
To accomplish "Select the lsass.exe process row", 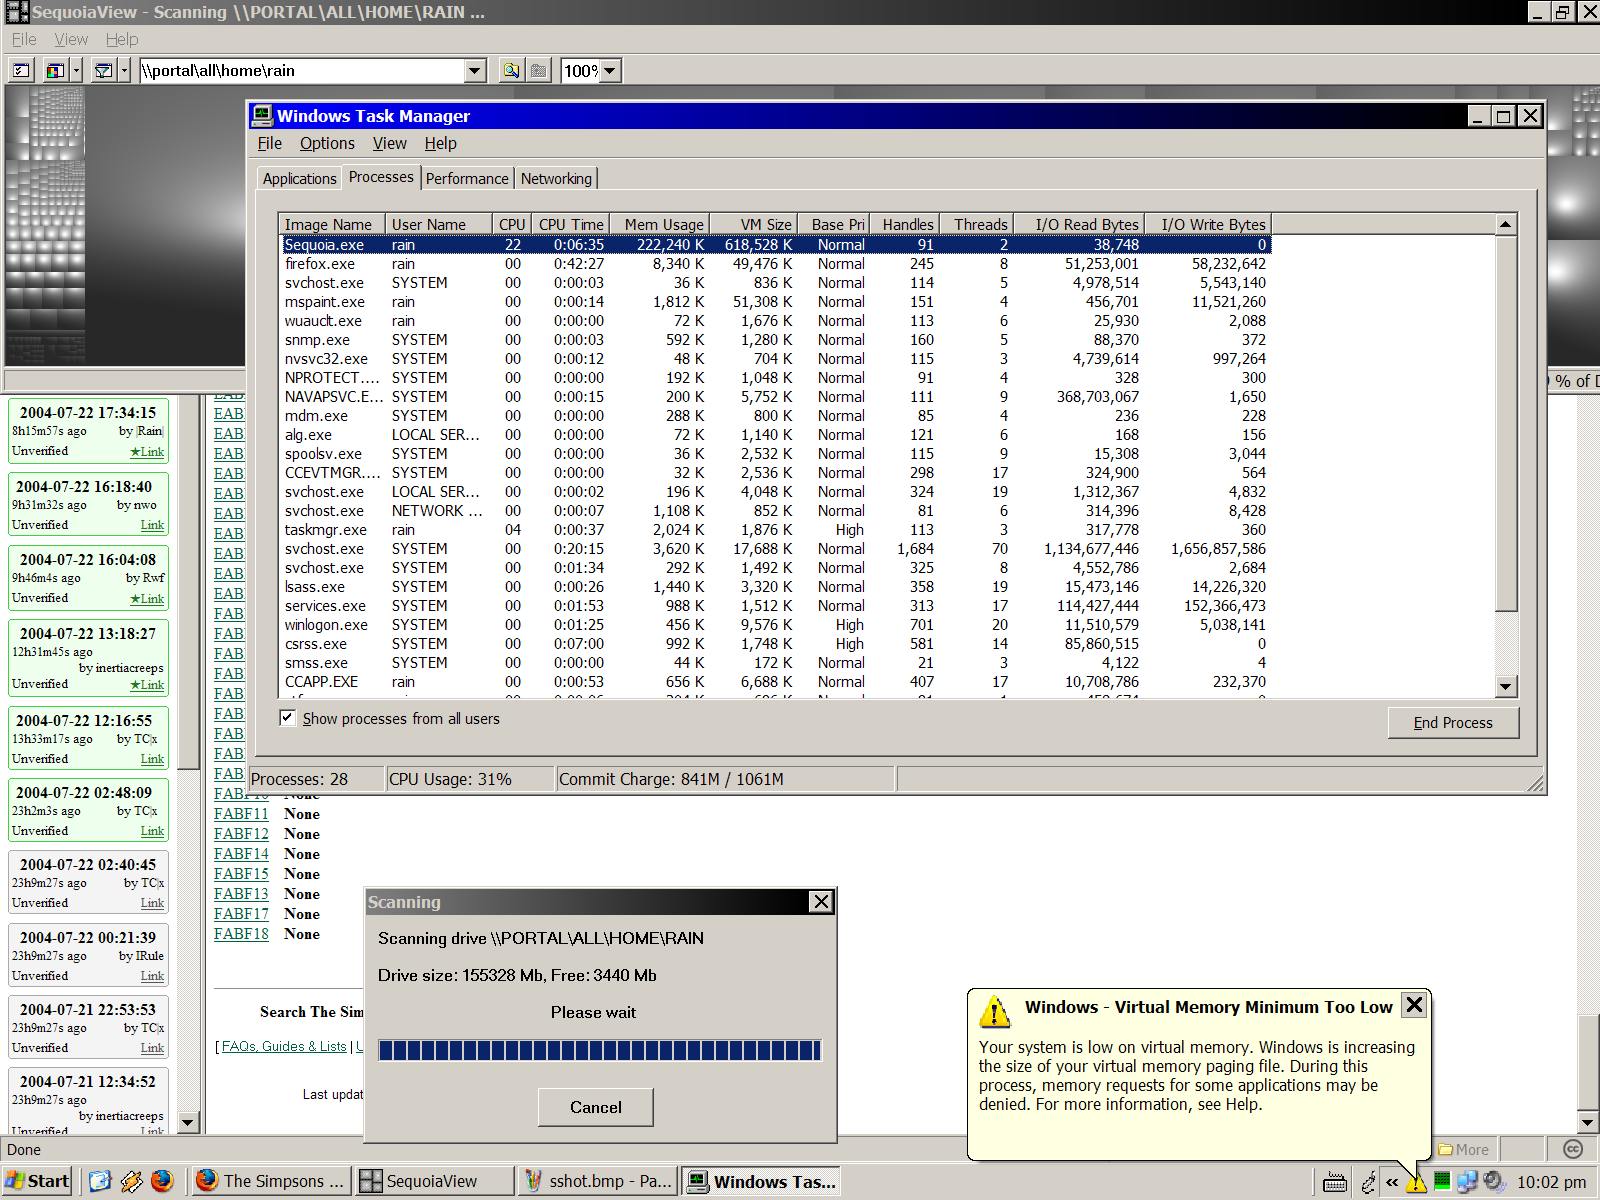I will click(775, 587).
